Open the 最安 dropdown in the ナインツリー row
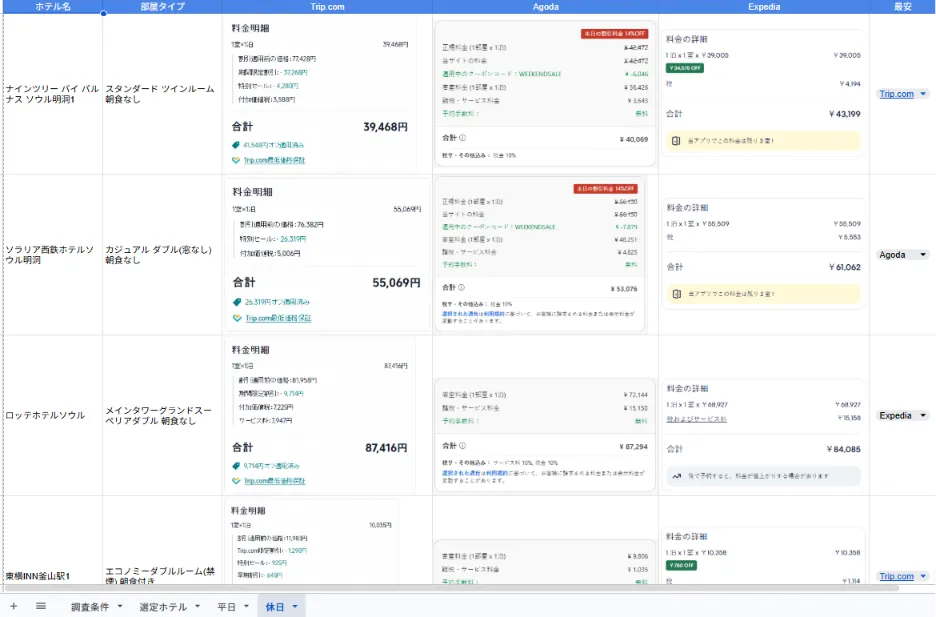Image resolution: width=936 pixels, height=617 pixels. click(923, 94)
